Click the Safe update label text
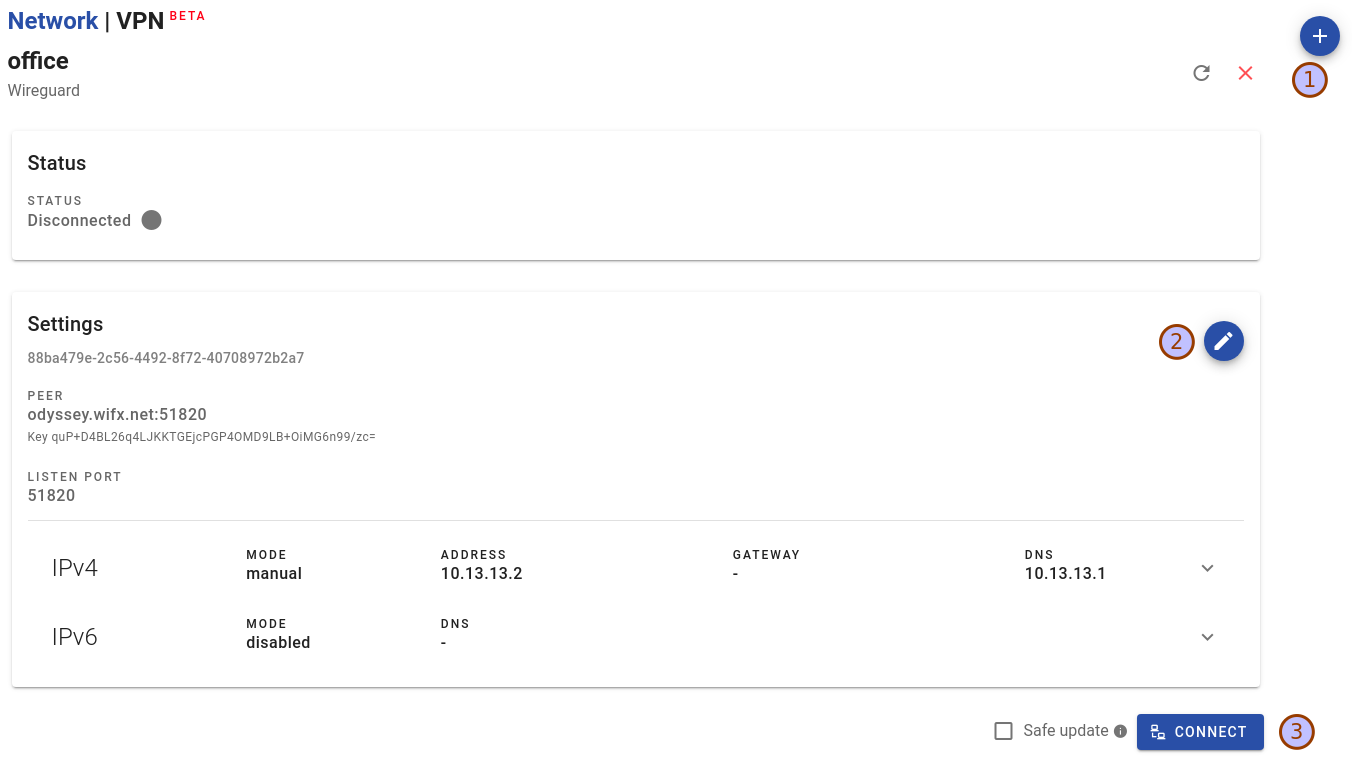Image resolution: width=1352 pixels, height=761 pixels. 1065,731
